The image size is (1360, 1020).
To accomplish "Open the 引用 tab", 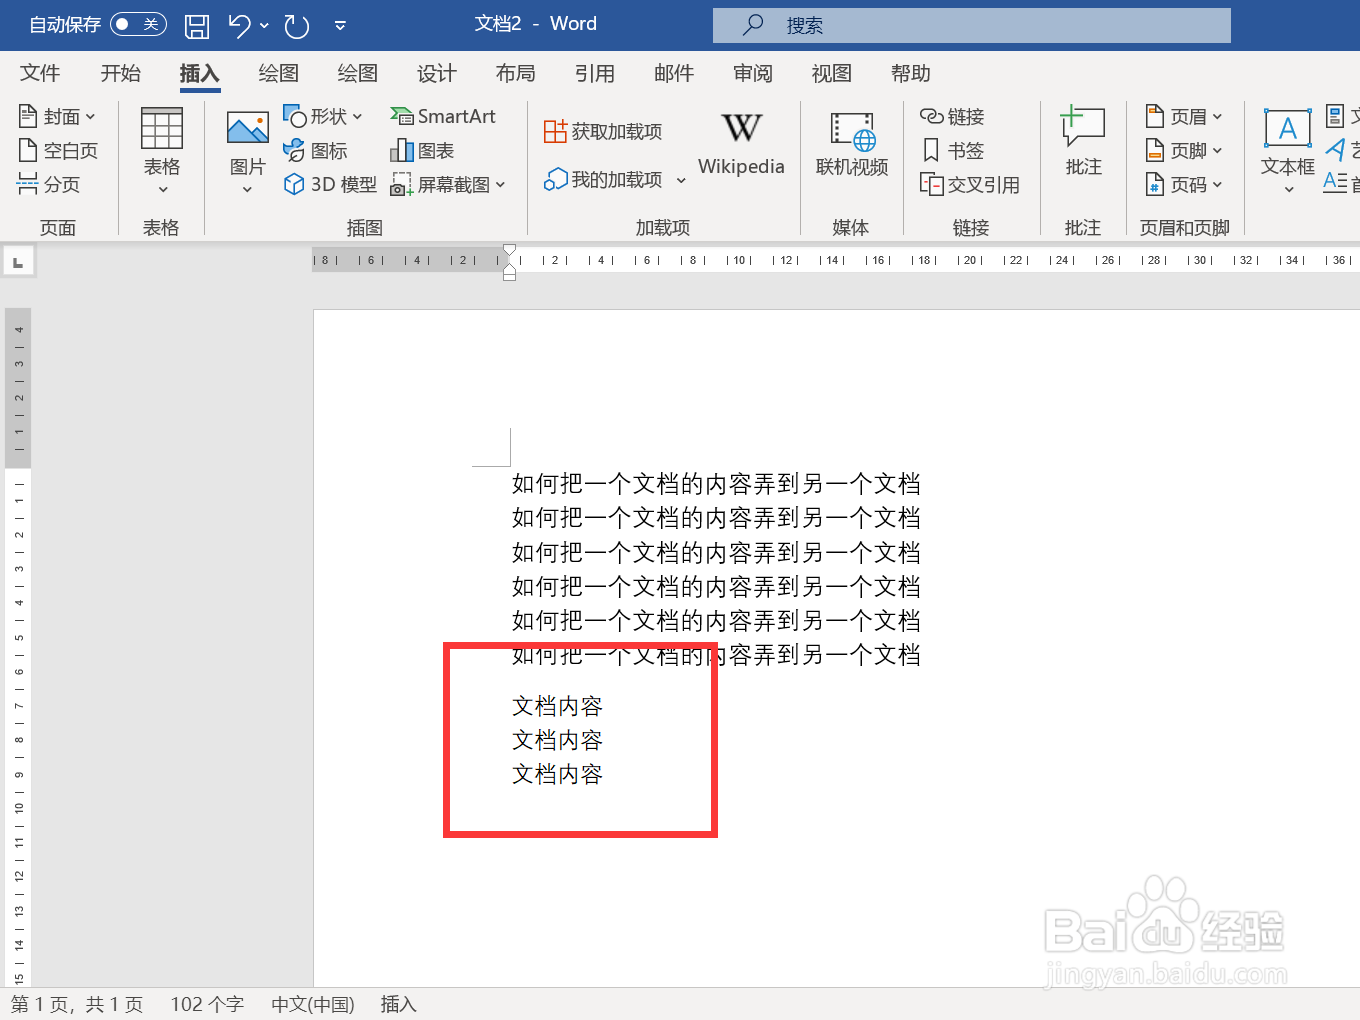I will coord(594,73).
